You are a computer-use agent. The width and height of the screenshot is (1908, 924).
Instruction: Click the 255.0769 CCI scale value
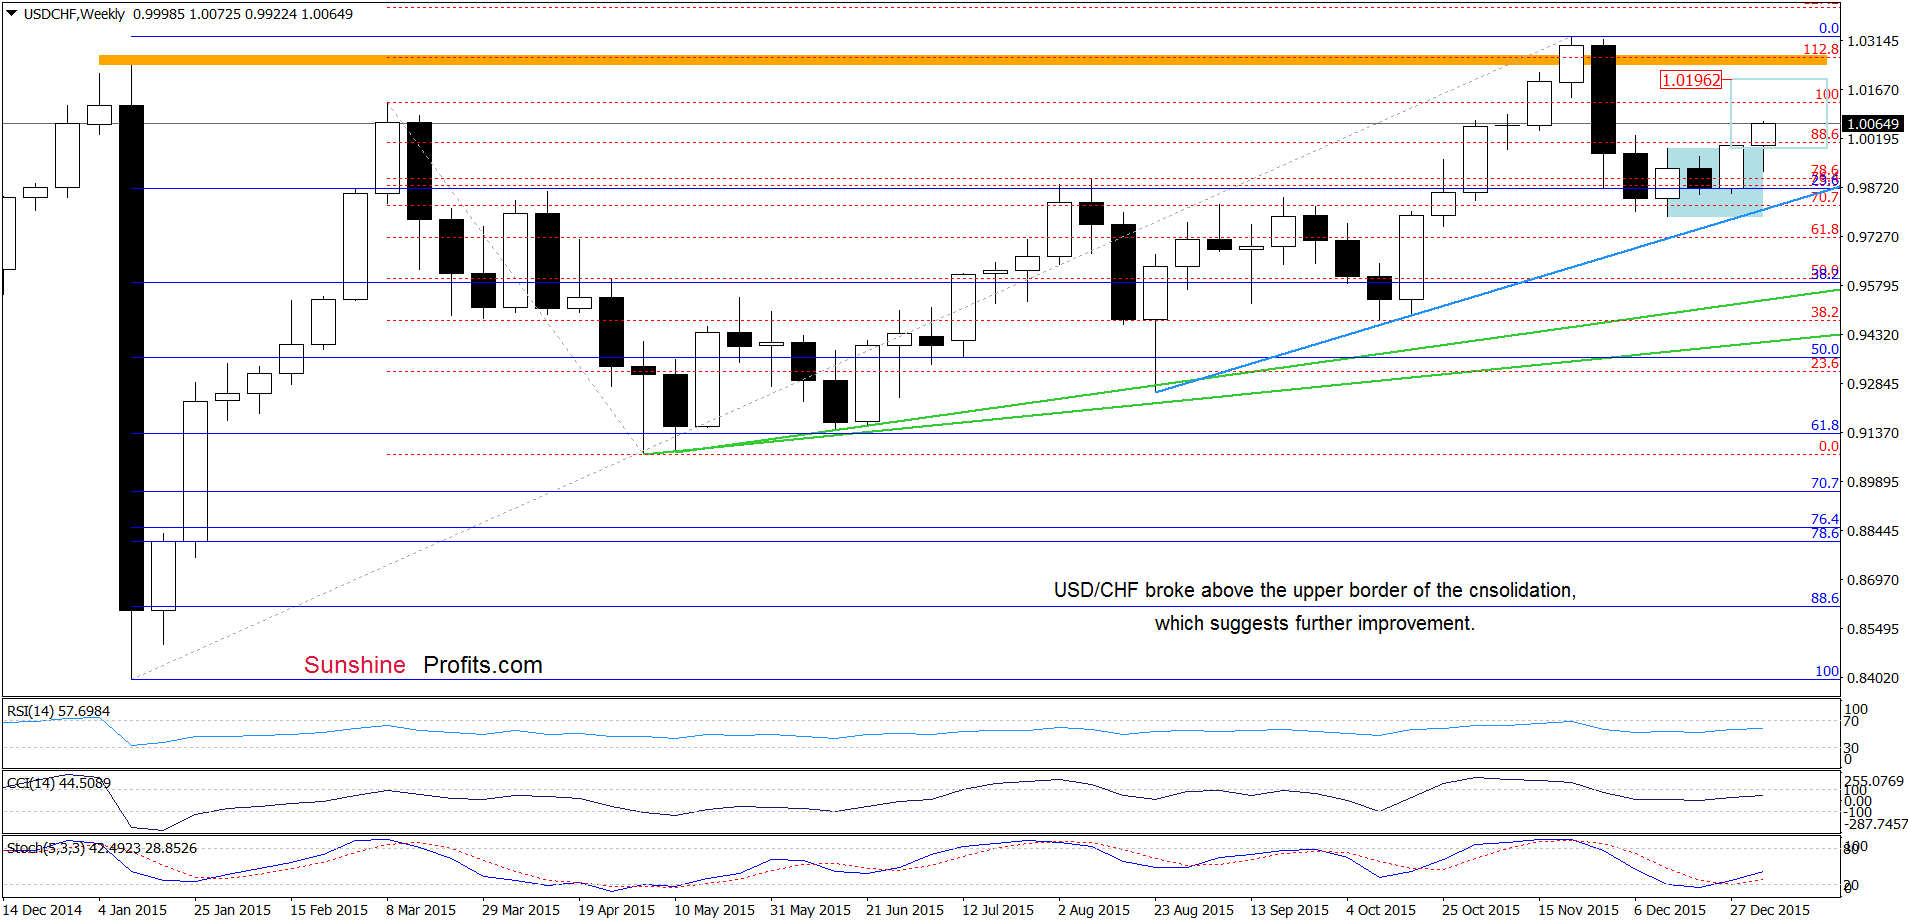point(1874,781)
